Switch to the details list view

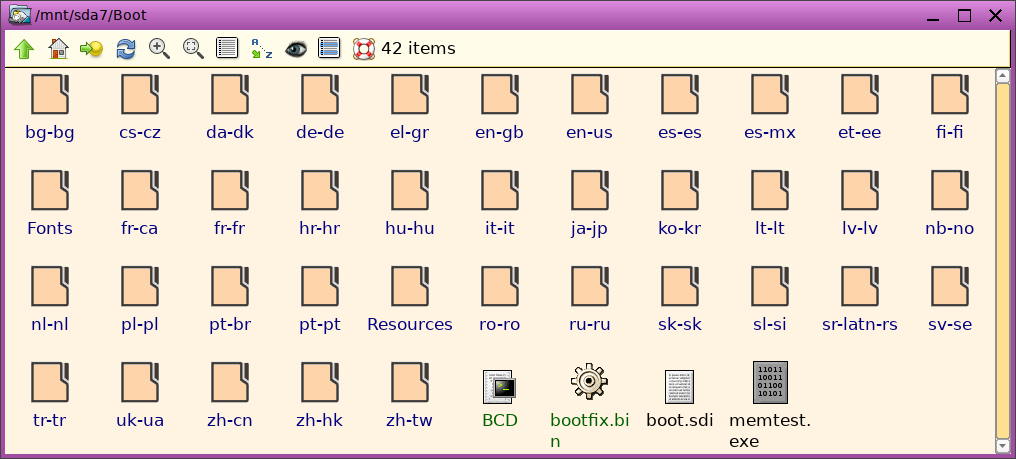point(227,49)
